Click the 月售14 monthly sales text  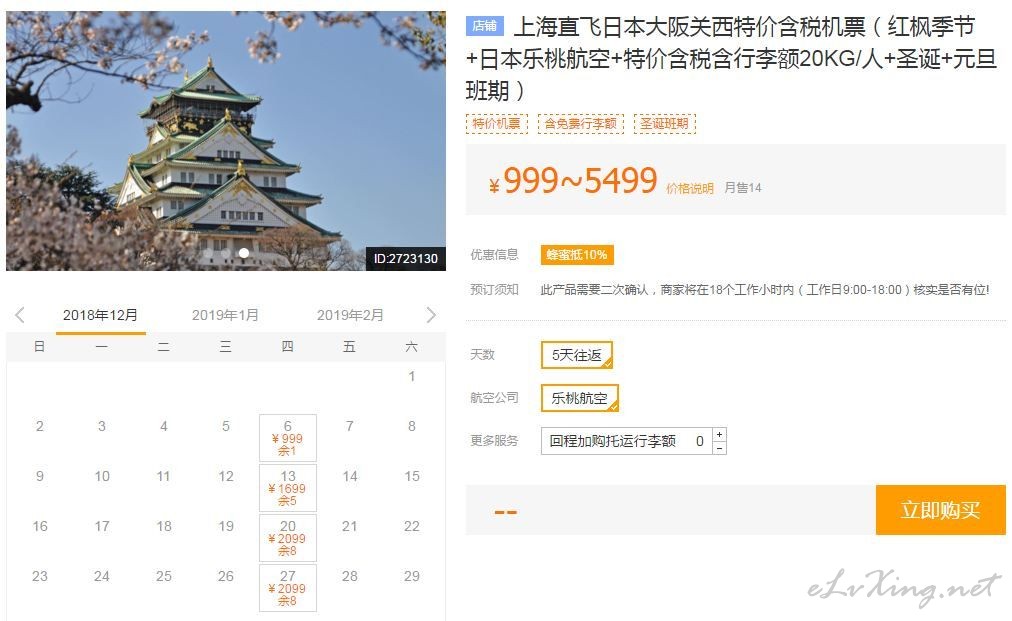click(x=743, y=188)
